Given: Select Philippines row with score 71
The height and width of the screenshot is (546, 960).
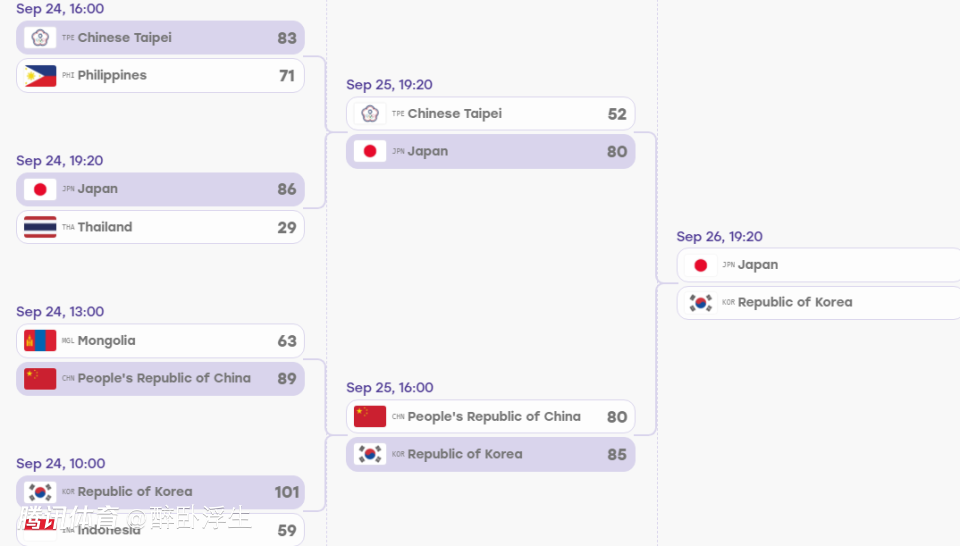Looking at the screenshot, I should (160, 76).
